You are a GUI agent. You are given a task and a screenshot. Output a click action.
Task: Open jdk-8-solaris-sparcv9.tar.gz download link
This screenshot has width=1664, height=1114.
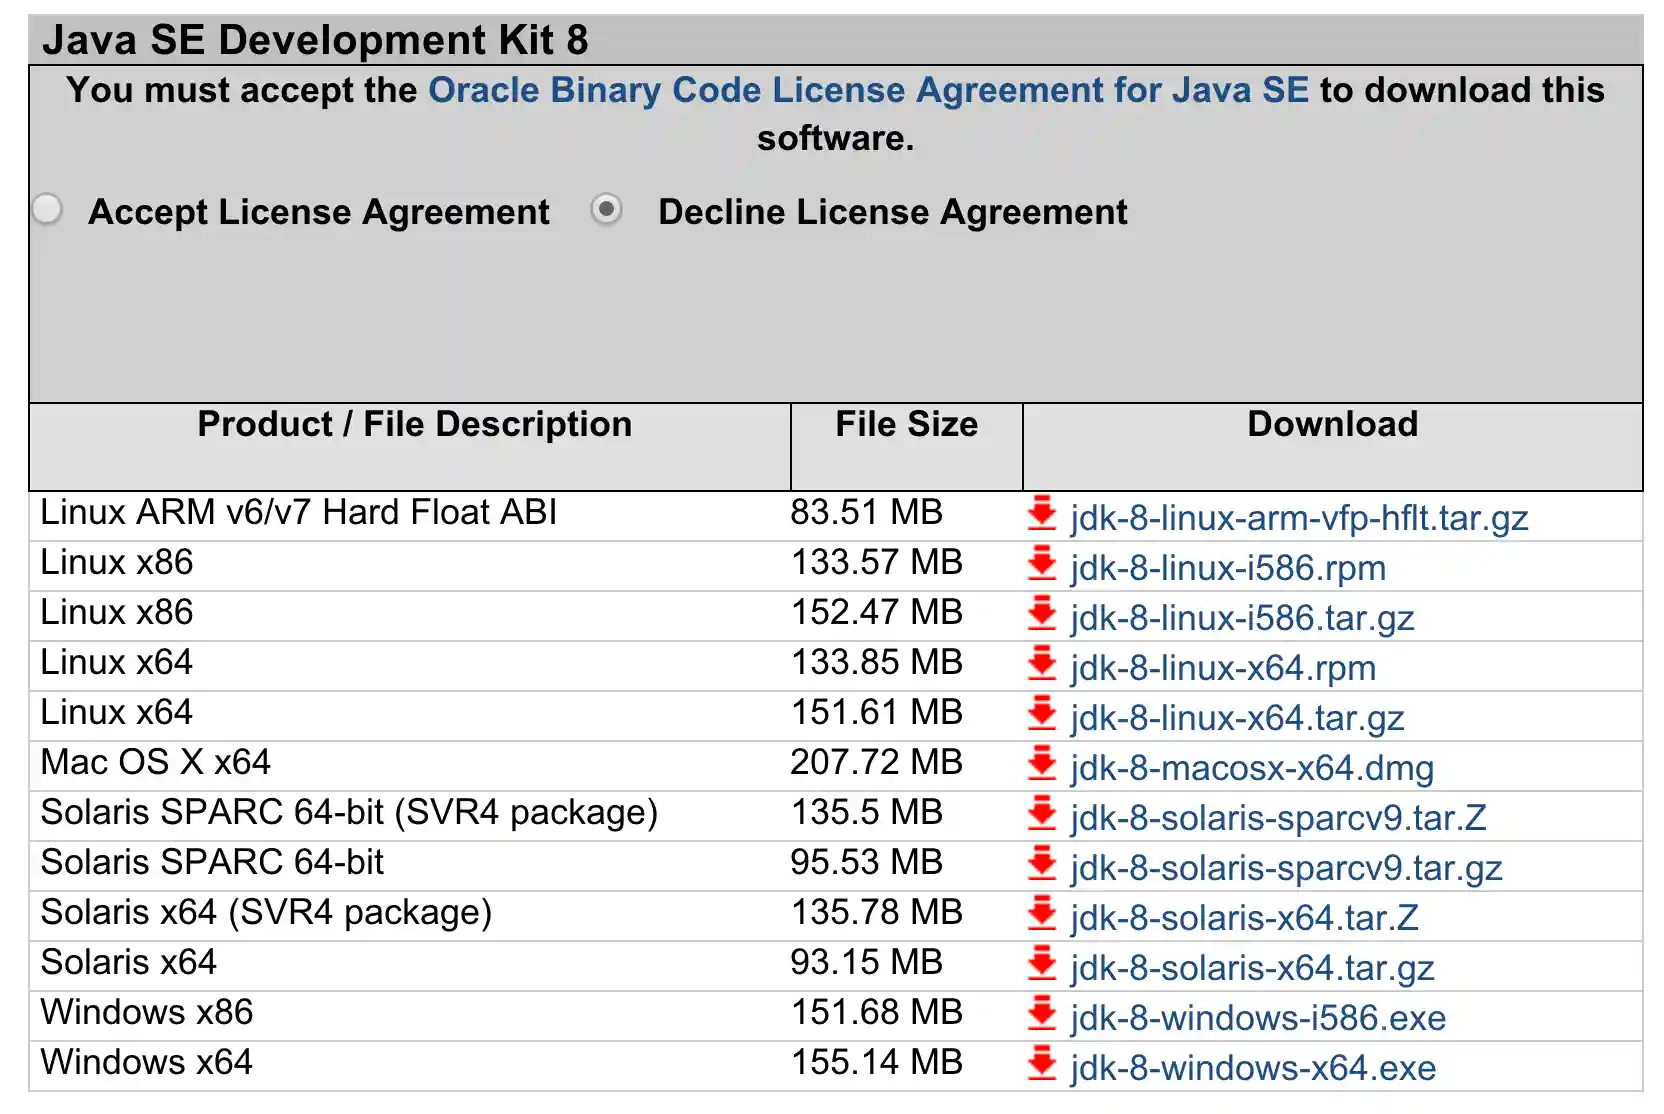(1285, 868)
